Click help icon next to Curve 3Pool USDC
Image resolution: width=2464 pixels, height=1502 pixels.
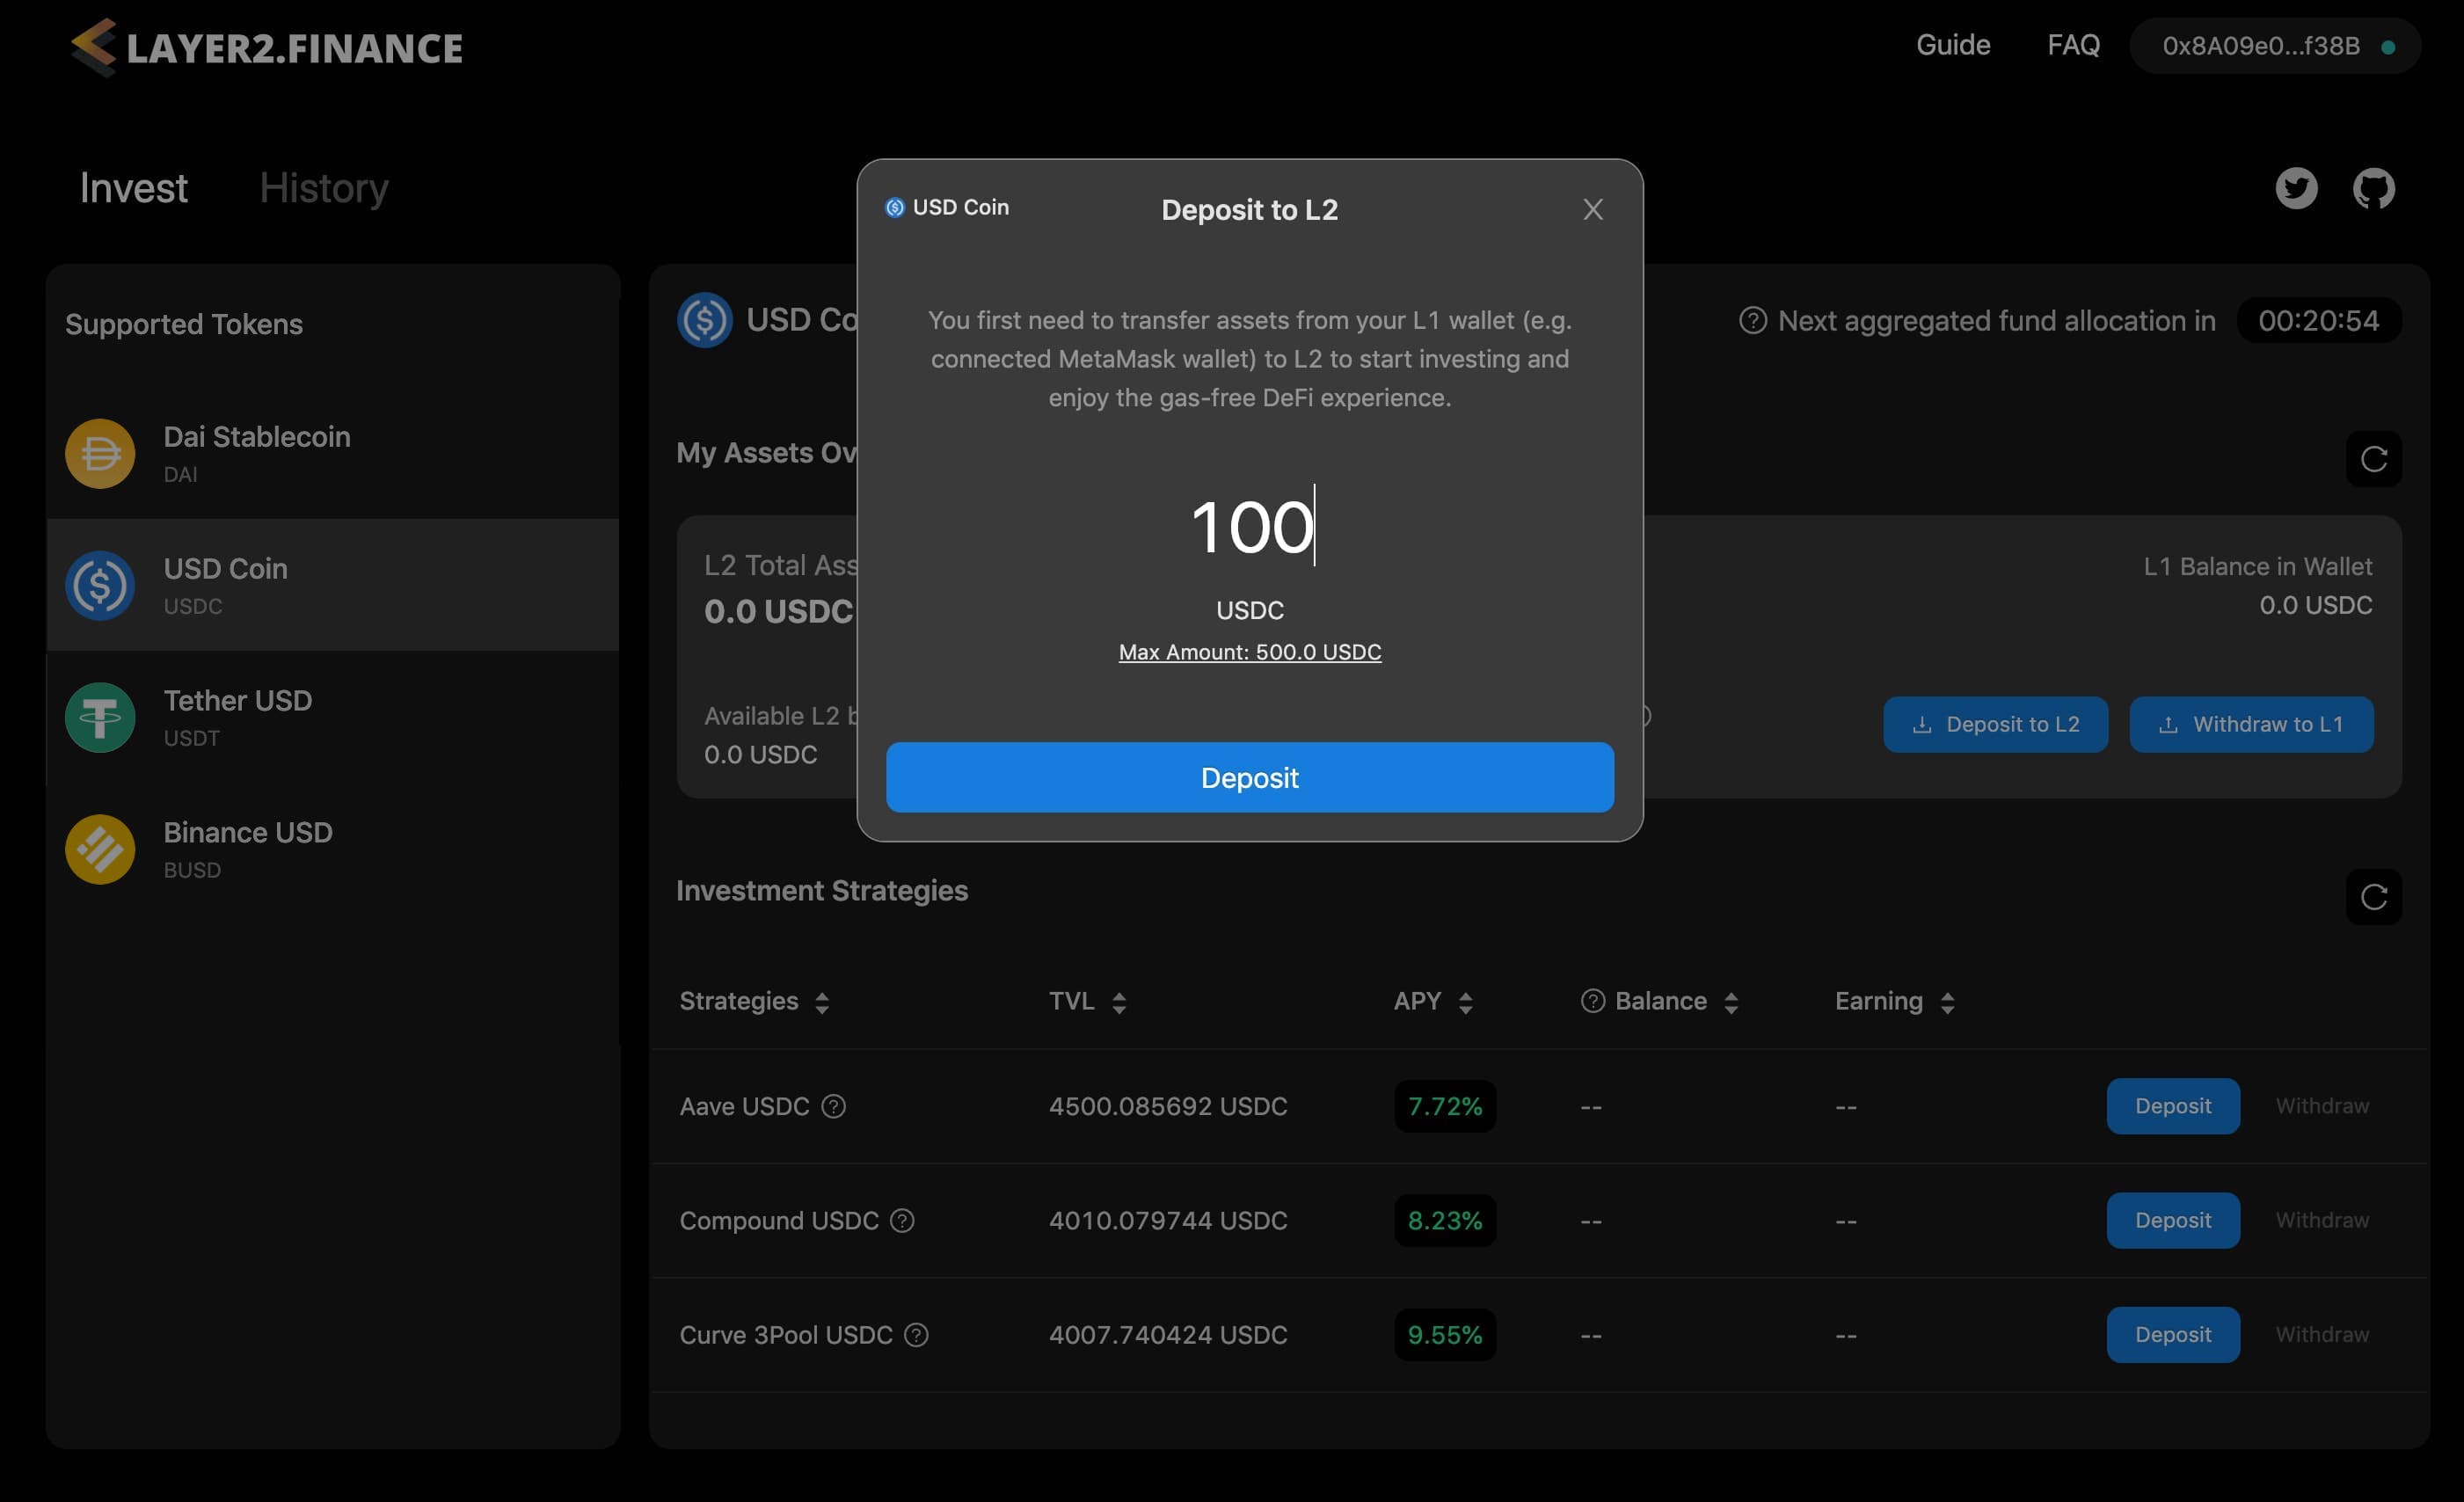tap(916, 1334)
